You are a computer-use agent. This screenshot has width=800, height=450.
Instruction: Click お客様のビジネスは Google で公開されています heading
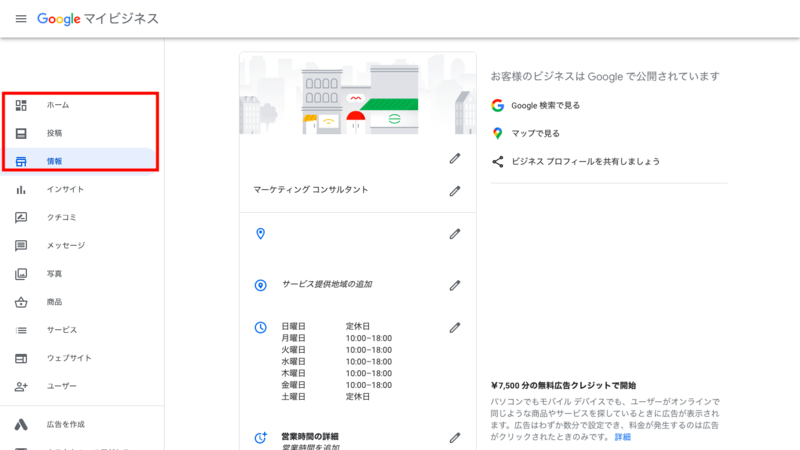pyautogui.click(x=605, y=77)
